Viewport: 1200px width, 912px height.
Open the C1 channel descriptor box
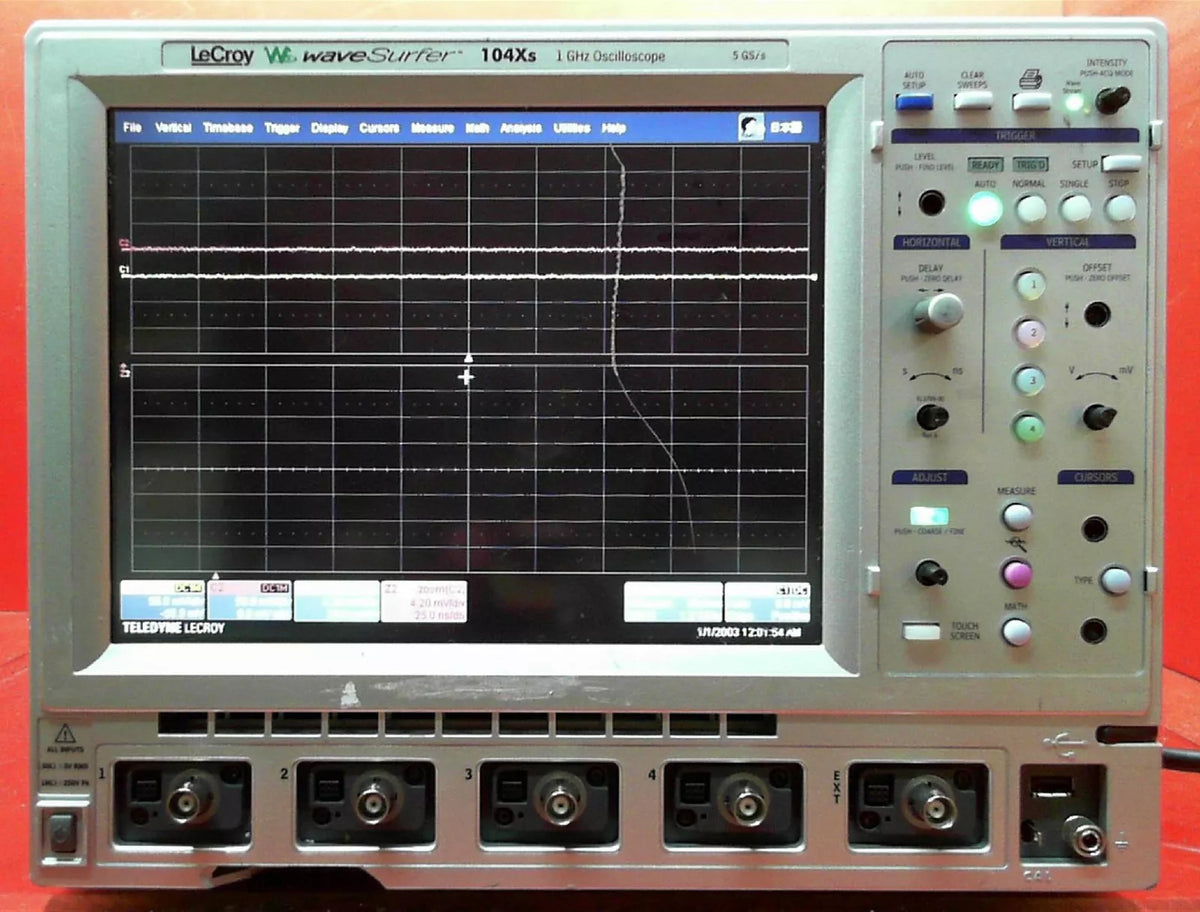161,602
